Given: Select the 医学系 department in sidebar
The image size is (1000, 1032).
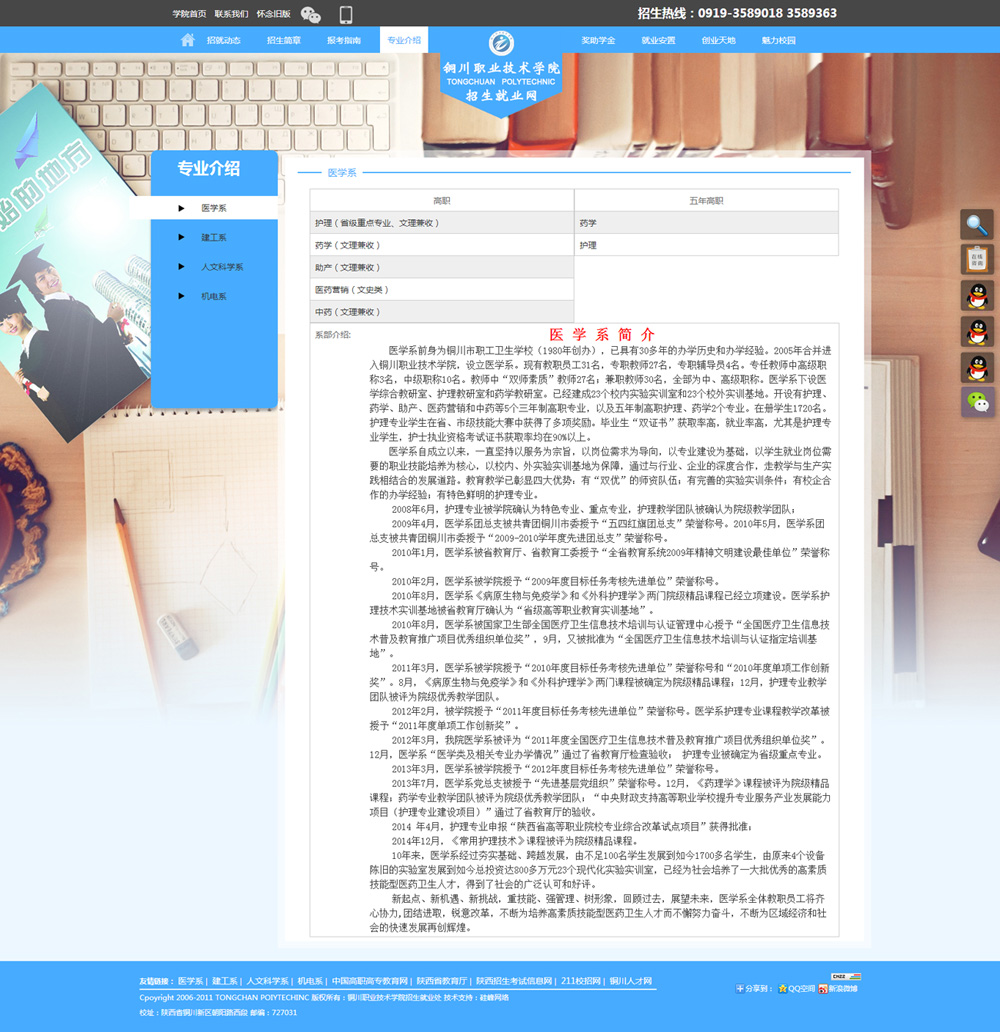Looking at the screenshot, I should click(x=214, y=208).
